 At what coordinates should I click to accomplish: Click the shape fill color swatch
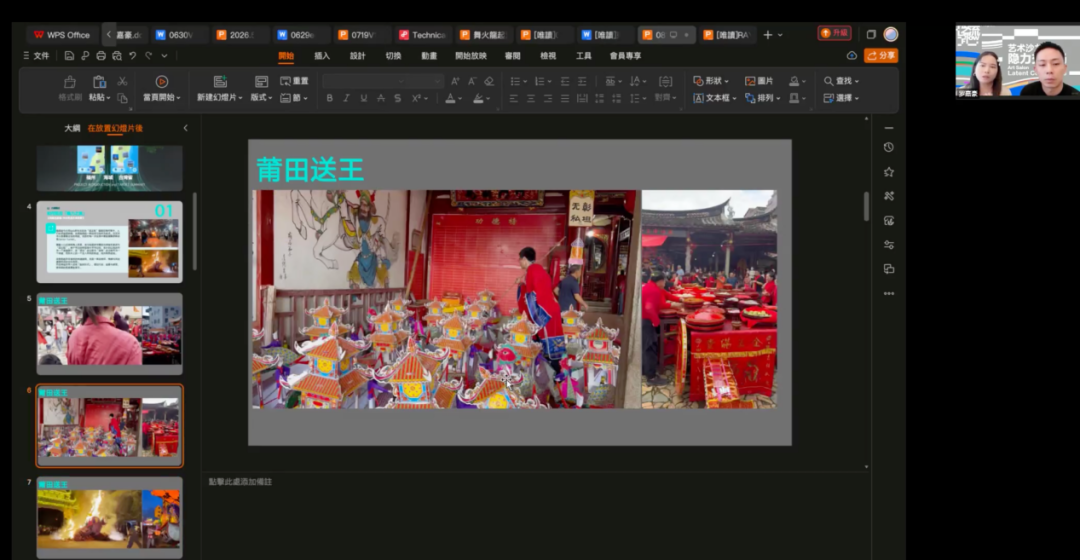tap(794, 81)
